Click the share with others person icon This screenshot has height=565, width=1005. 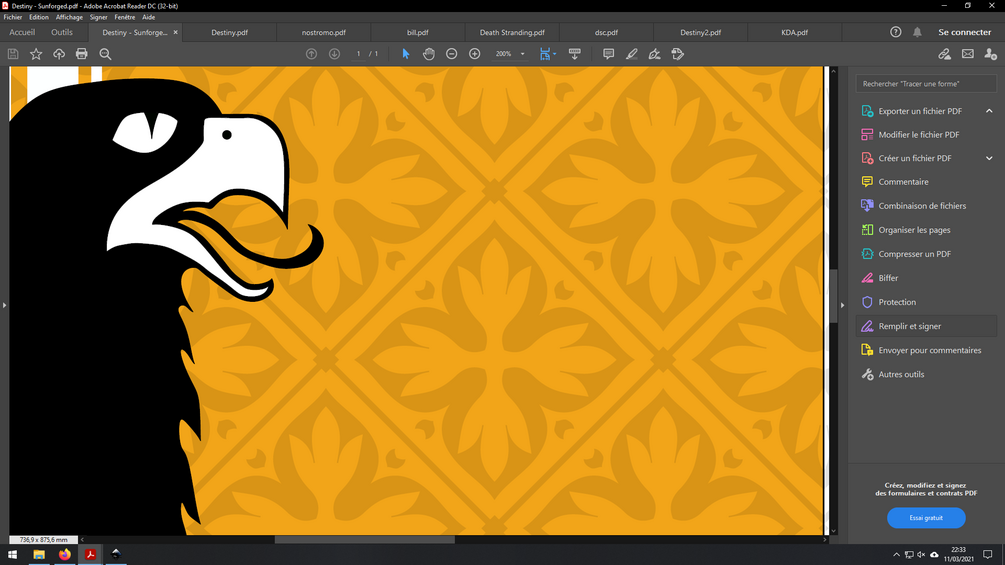coord(991,54)
